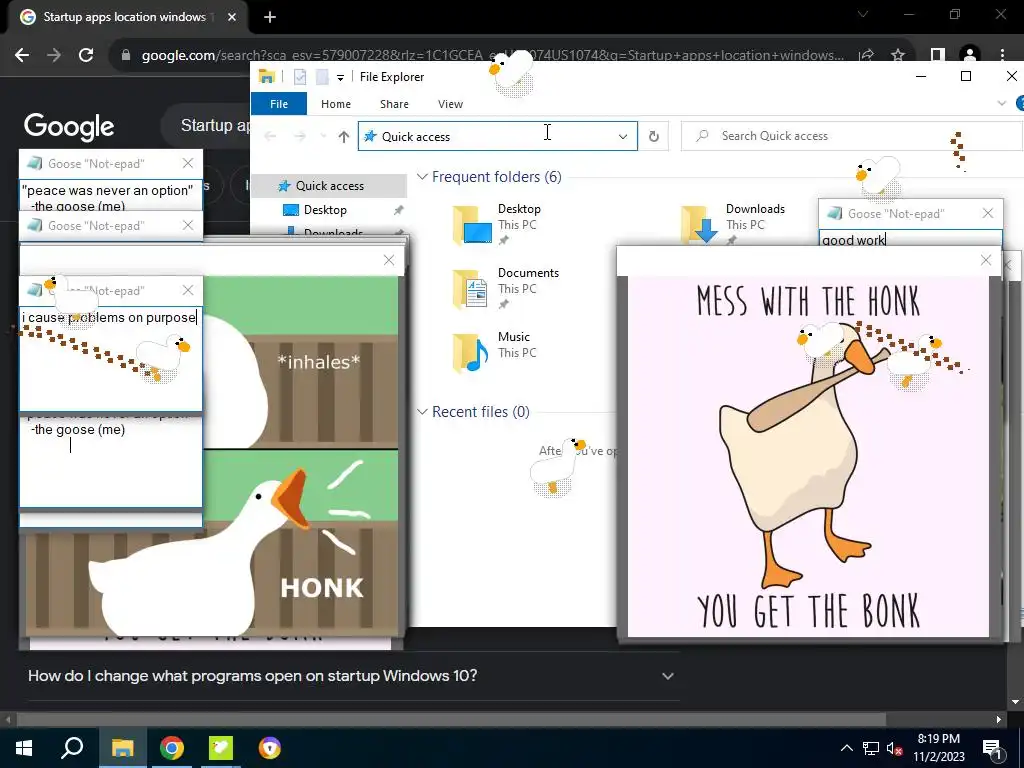Close the Mess with the Honk image window
The width and height of the screenshot is (1024, 768).
986,260
